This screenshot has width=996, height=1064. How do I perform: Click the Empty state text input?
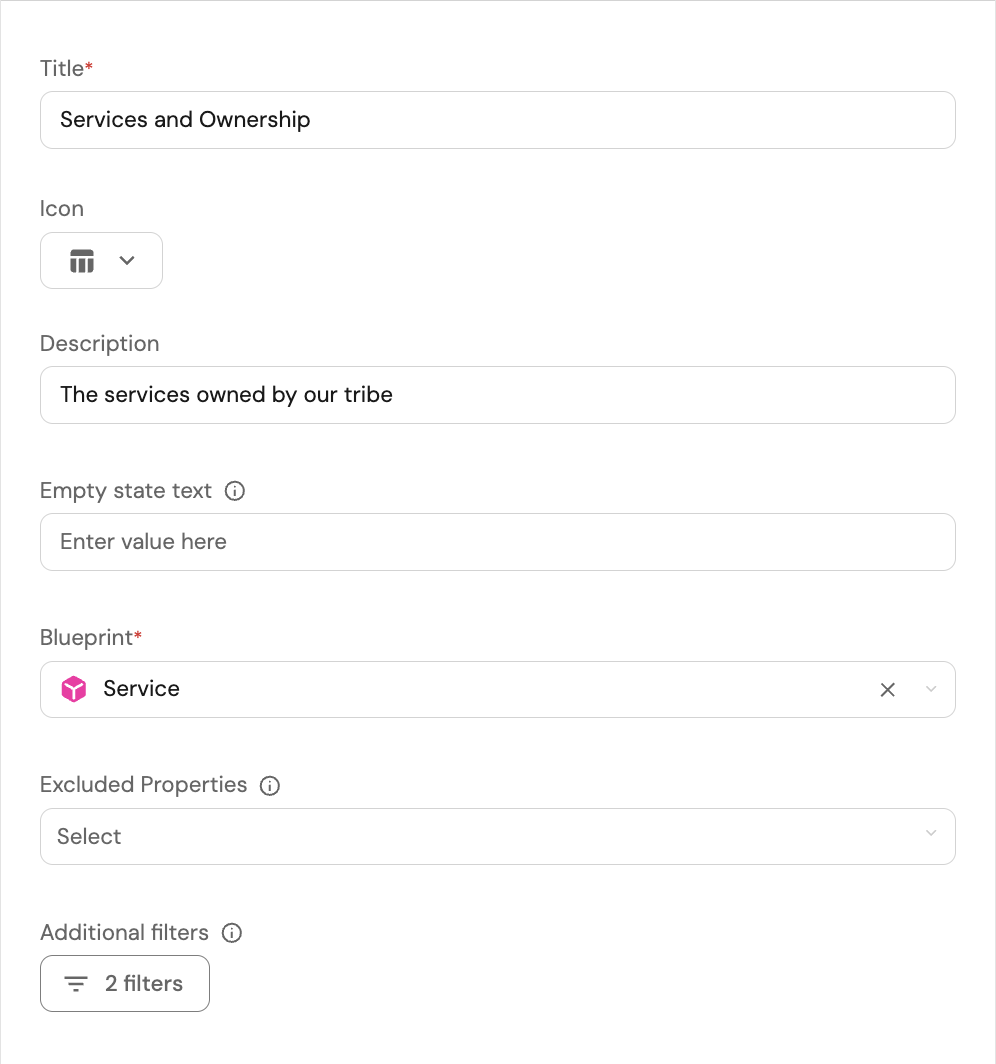tap(497, 542)
